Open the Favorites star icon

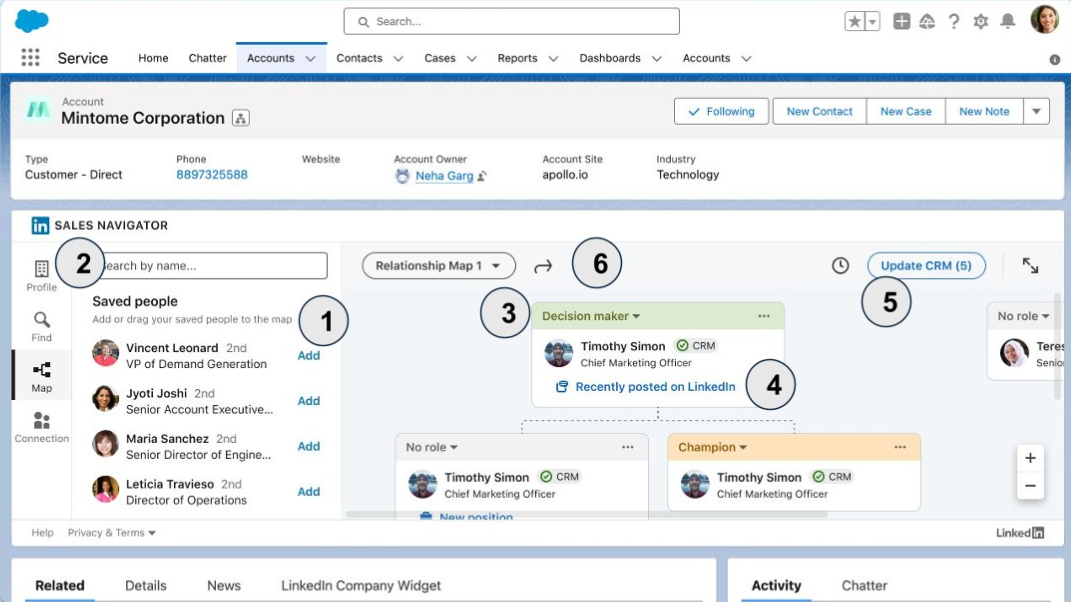[854, 21]
